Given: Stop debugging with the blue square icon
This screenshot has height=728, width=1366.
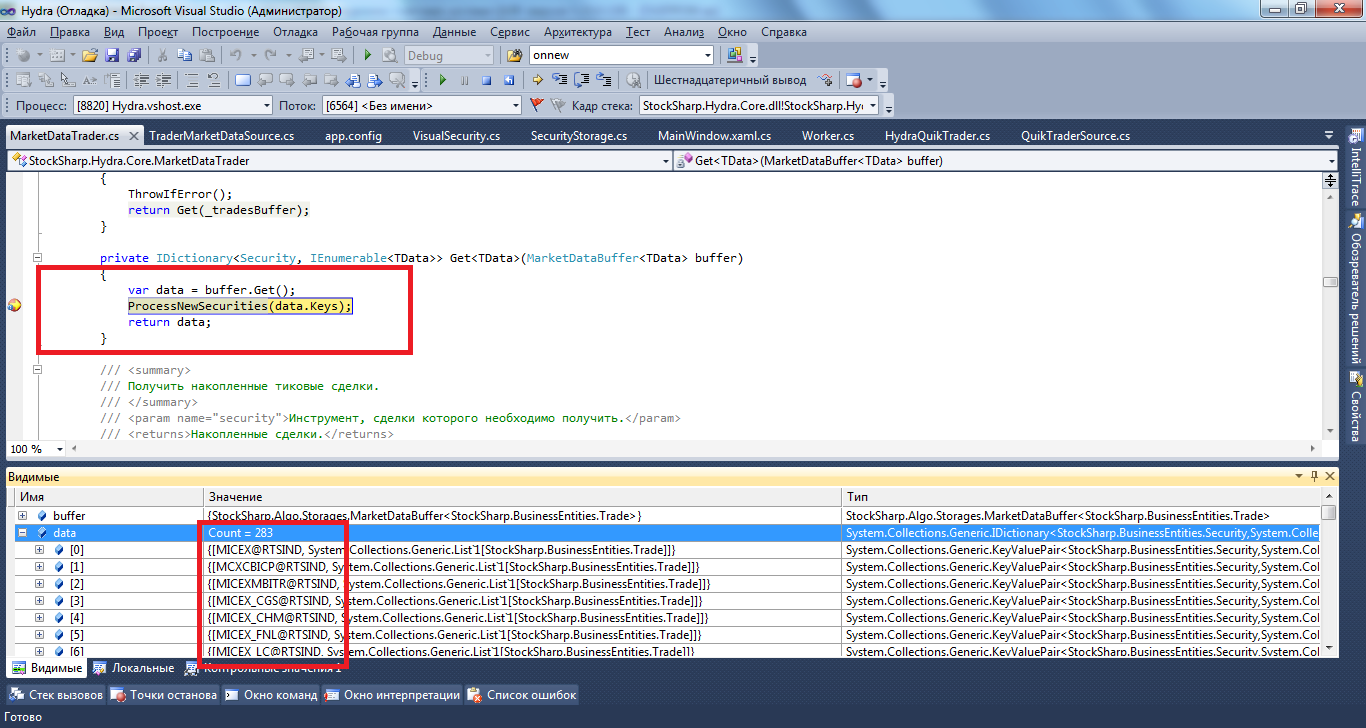Looking at the screenshot, I should (x=486, y=80).
